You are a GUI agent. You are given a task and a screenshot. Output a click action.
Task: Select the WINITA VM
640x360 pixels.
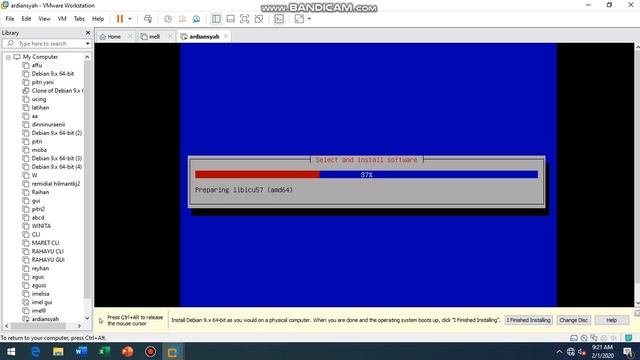pos(41,226)
